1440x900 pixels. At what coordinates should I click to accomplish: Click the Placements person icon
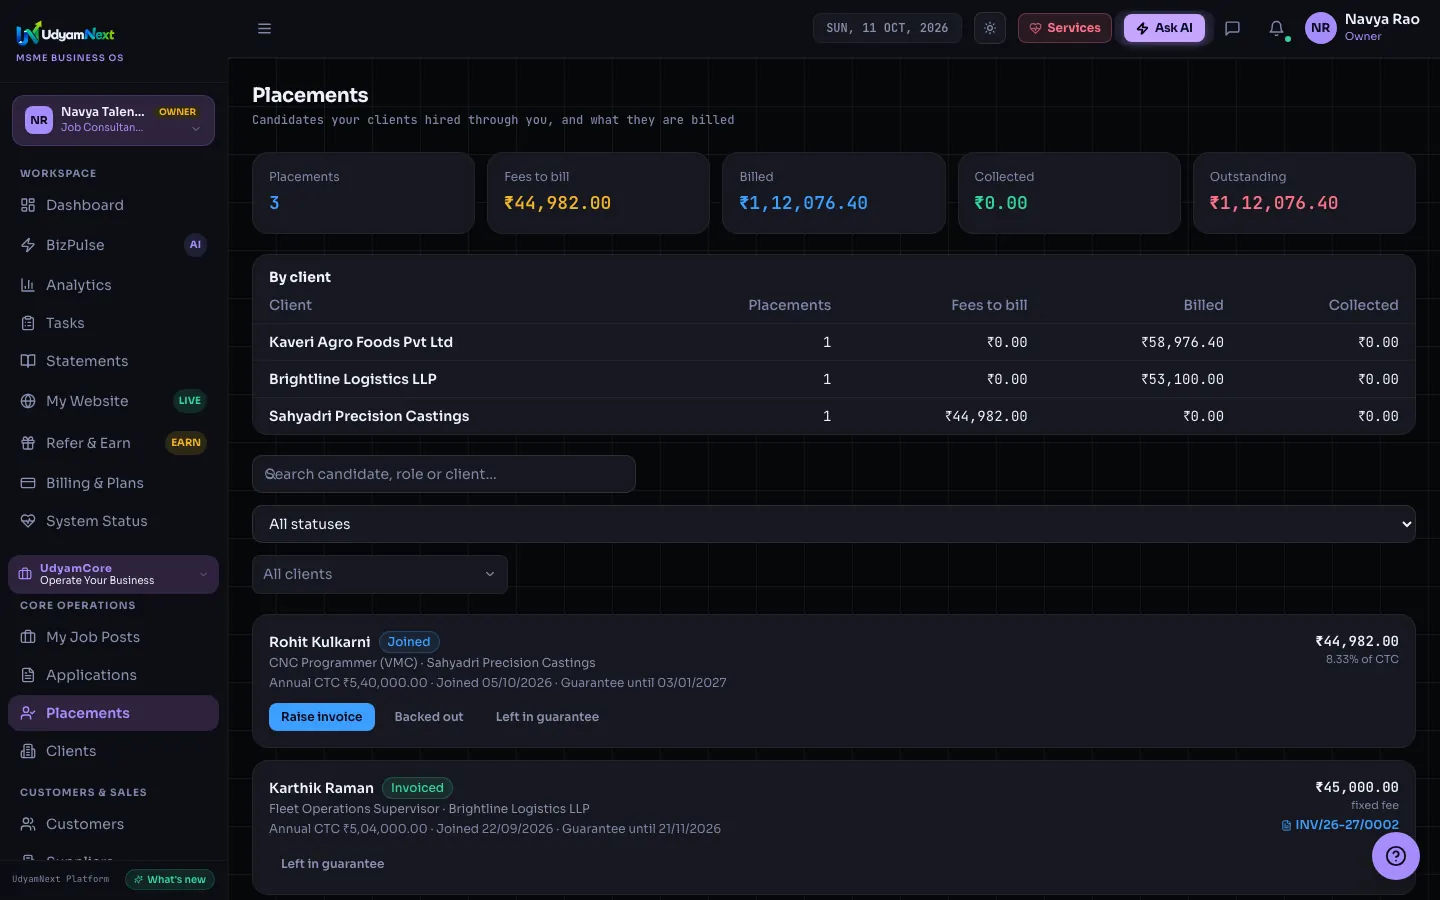point(28,713)
